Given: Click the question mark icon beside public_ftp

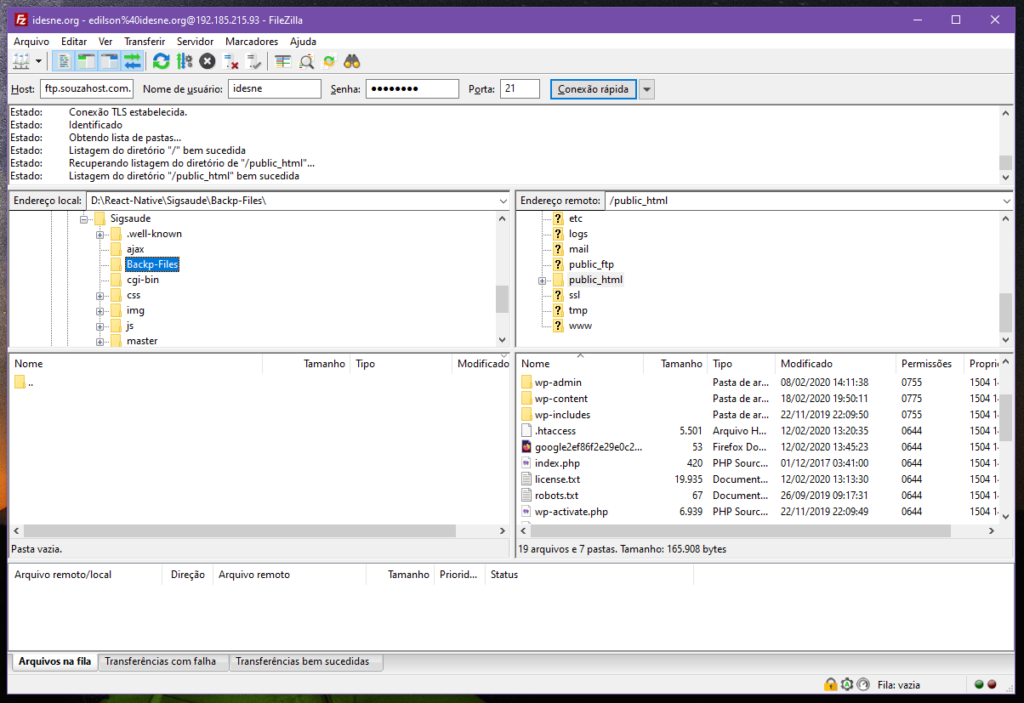Looking at the screenshot, I should pos(558,264).
